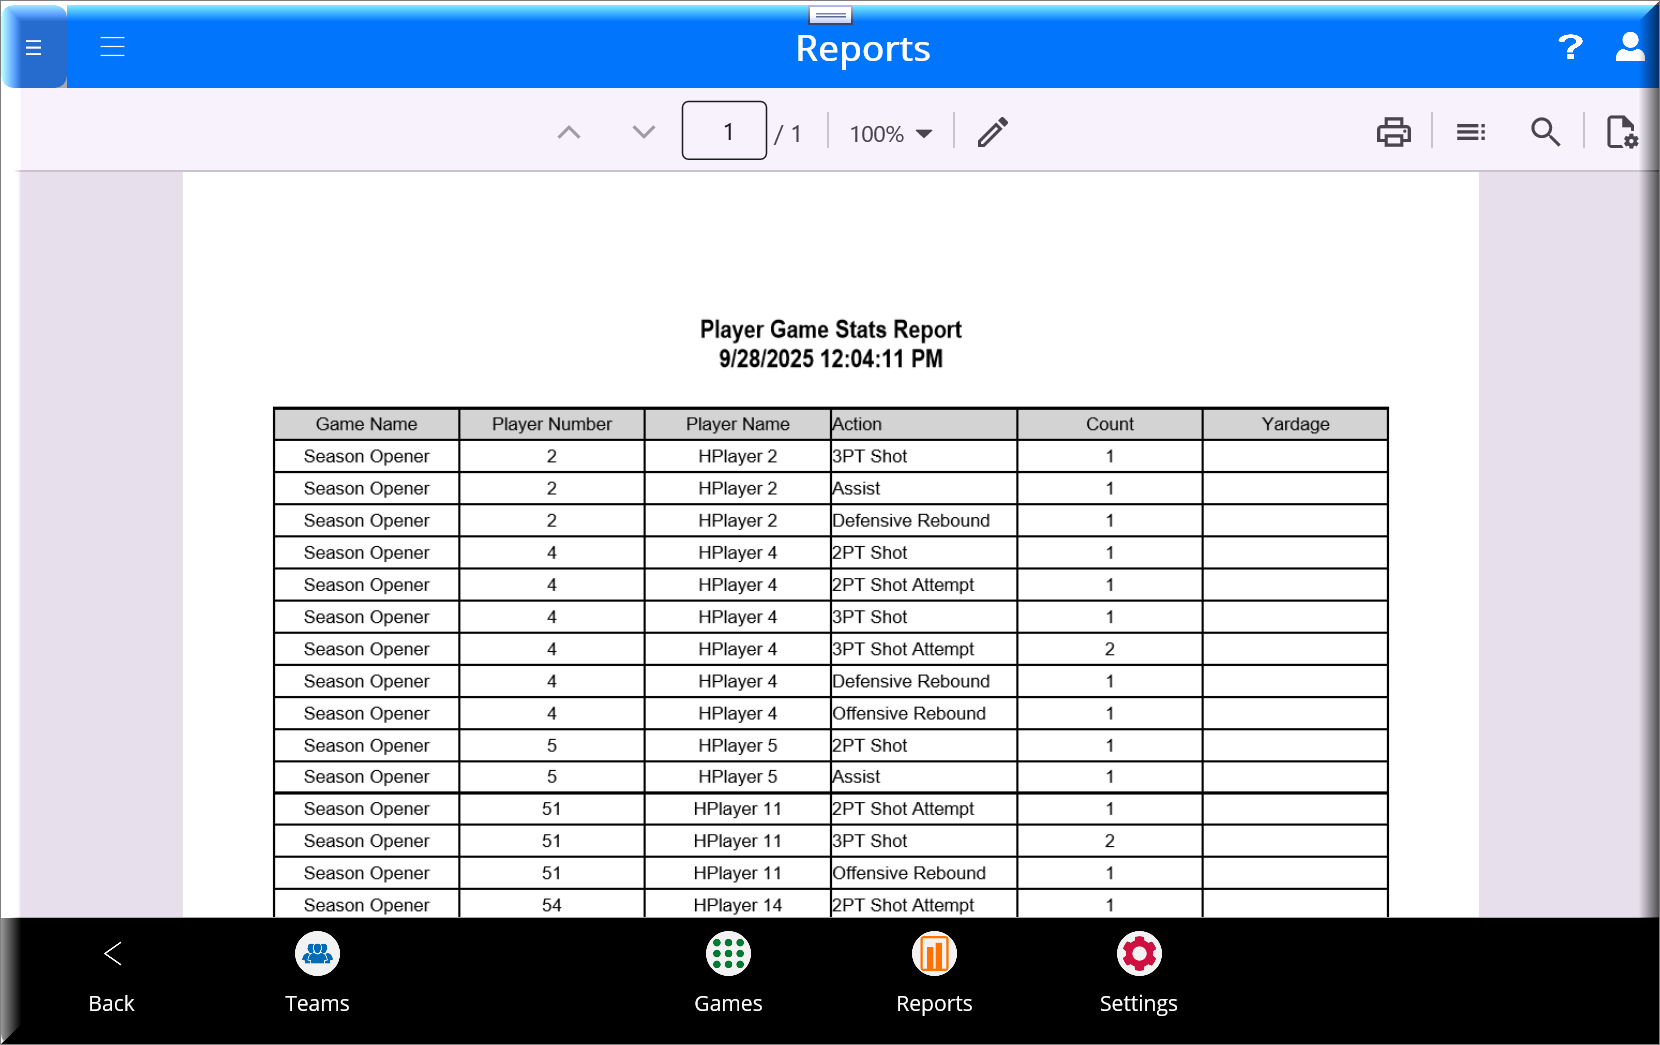Expand the 100% zoom dropdown
Image resolution: width=1660 pixels, height=1045 pixels.
click(x=890, y=133)
